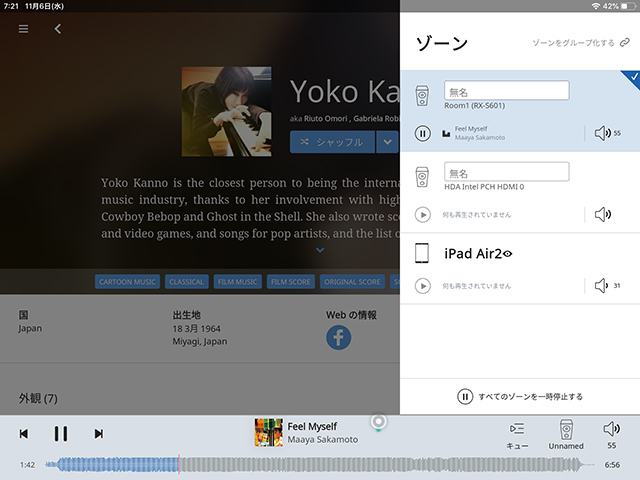Click the HDA Intel PCH HDMI speaker icon

coord(422,177)
